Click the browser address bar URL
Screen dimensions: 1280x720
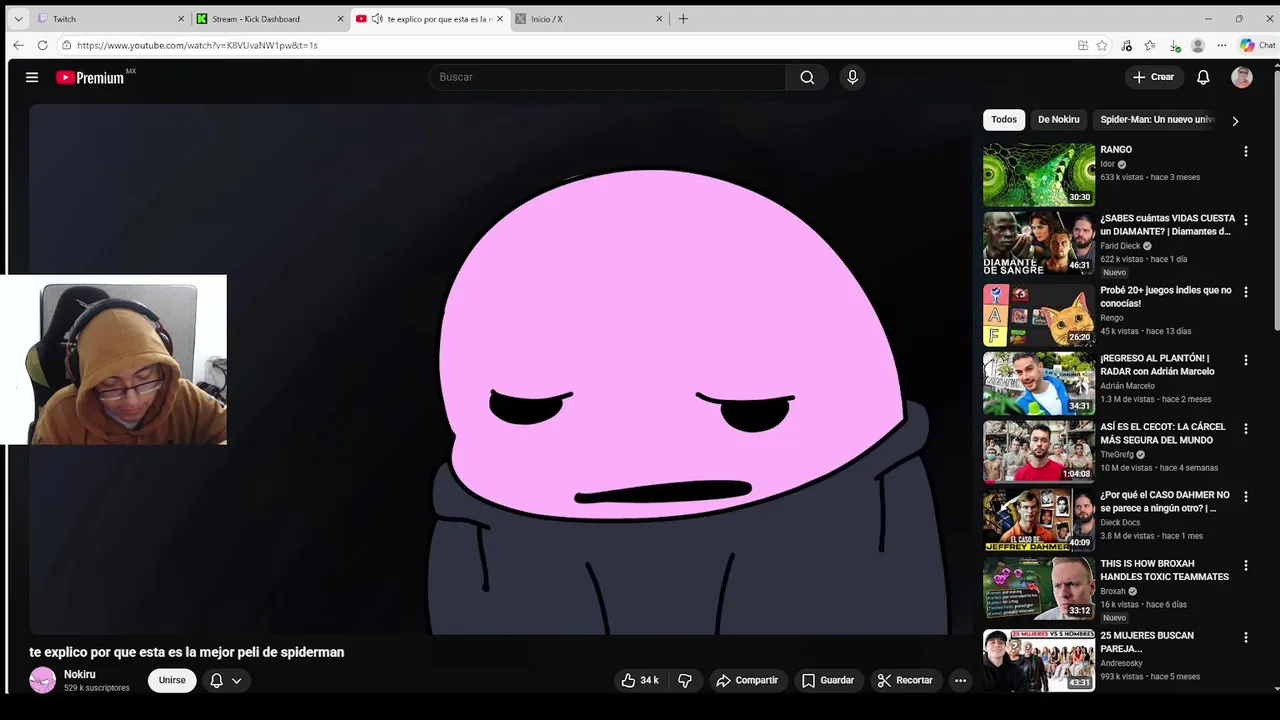197,45
